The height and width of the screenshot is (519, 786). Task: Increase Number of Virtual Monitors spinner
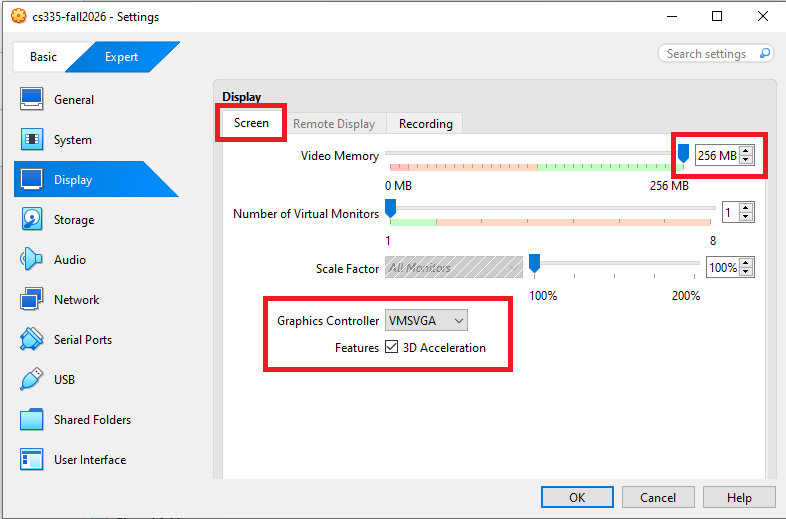coord(746,208)
